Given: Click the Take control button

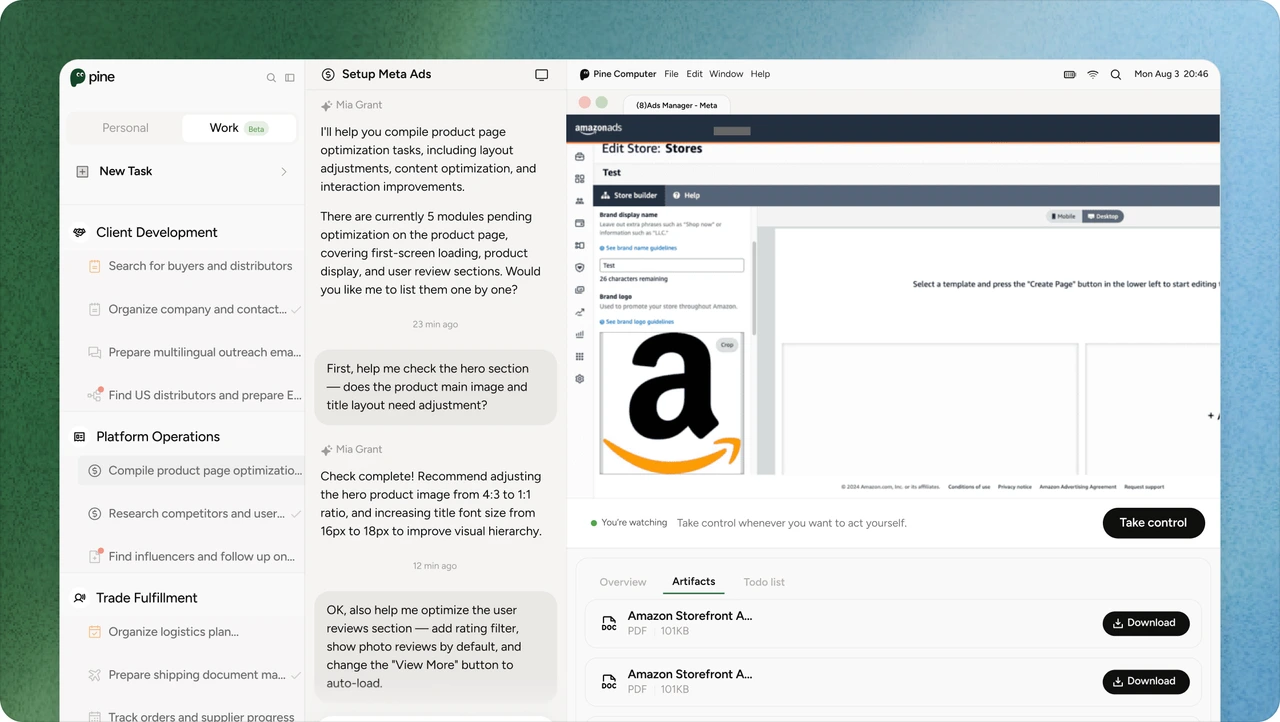Looking at the screenshot, I should coord(1153,523).
